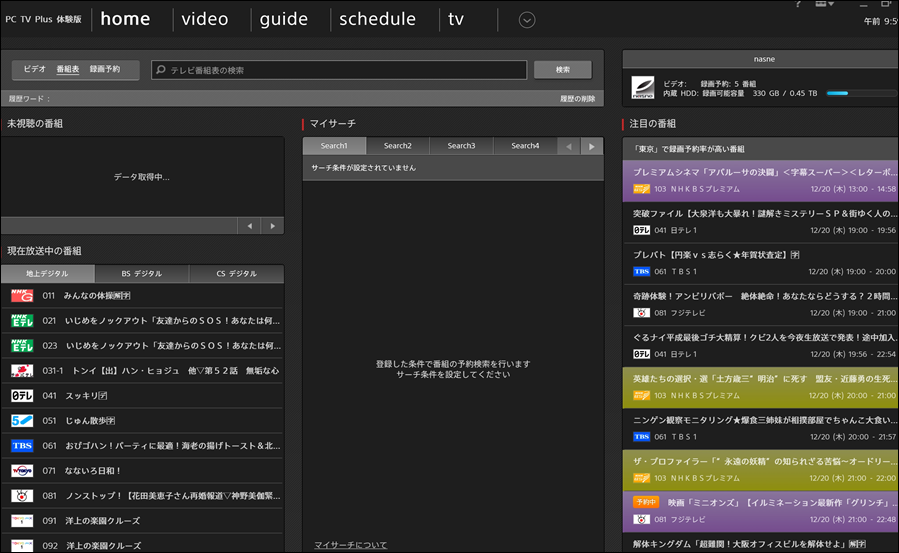Screen dimensions: 899x553
Task: Open the マイサーチについて link
Action: (350, 545)
